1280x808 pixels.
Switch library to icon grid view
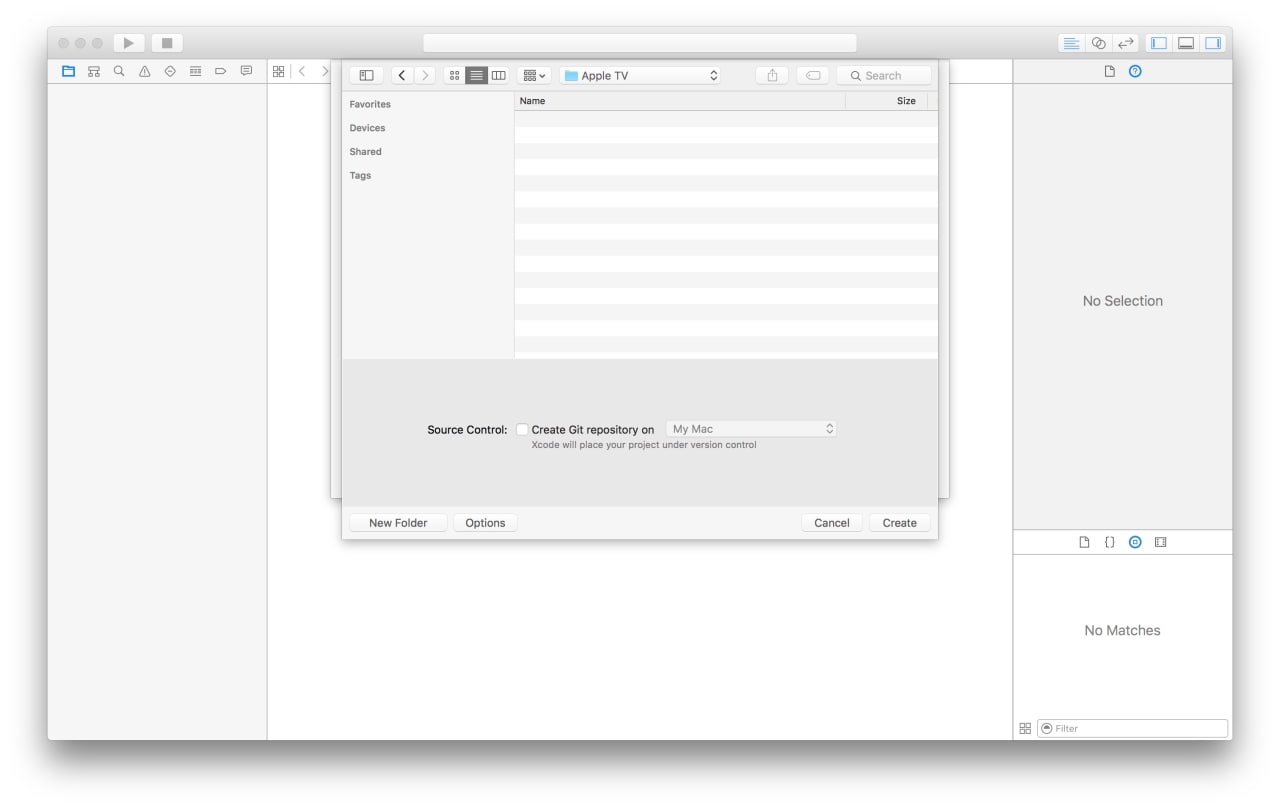click(1025, 729)
